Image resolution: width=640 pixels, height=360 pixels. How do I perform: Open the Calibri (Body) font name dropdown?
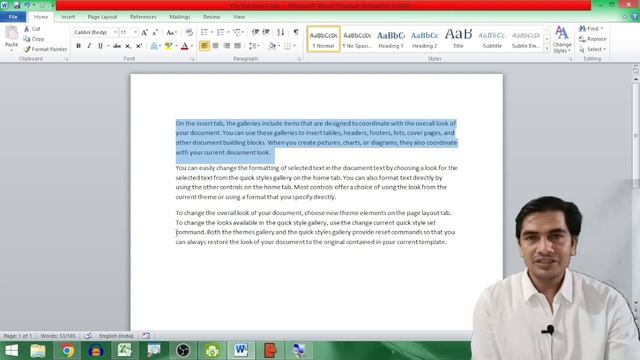[x=116, y=32]
